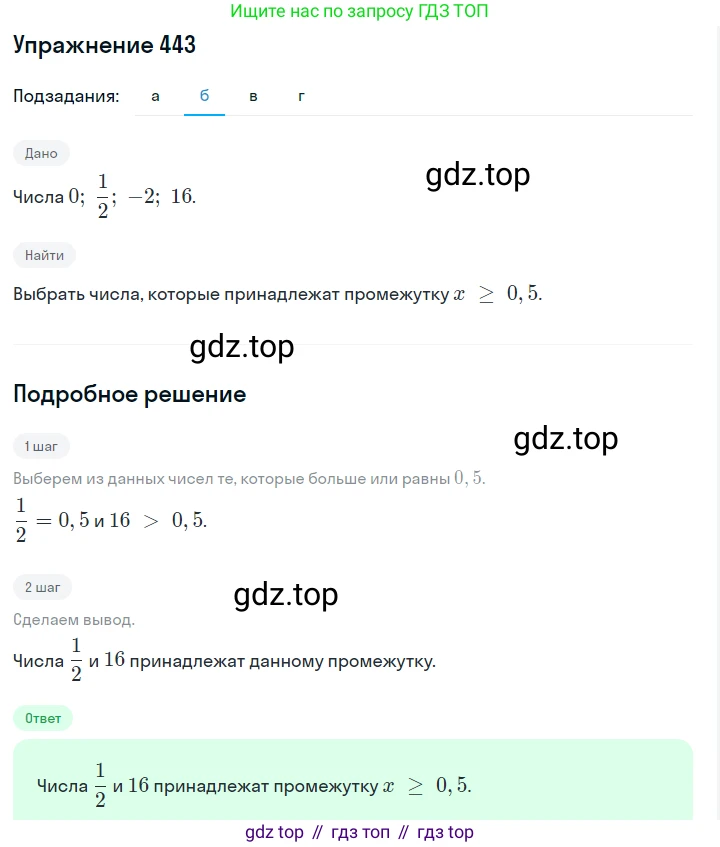The height and width of the screenshot is (847, 720).
Task: Open subtask tab г
Action: click(x=301, y=96)
